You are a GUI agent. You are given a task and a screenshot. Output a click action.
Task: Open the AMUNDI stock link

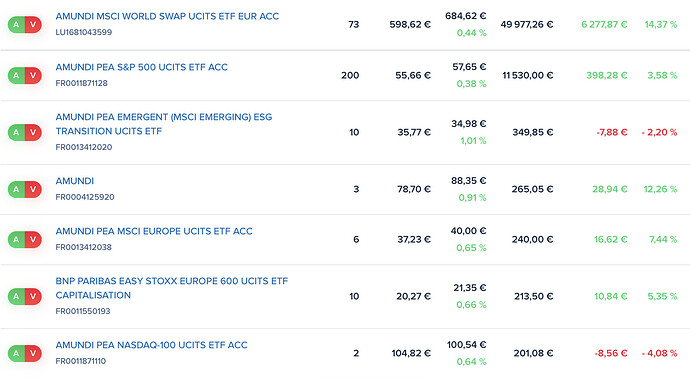point(75,181)
